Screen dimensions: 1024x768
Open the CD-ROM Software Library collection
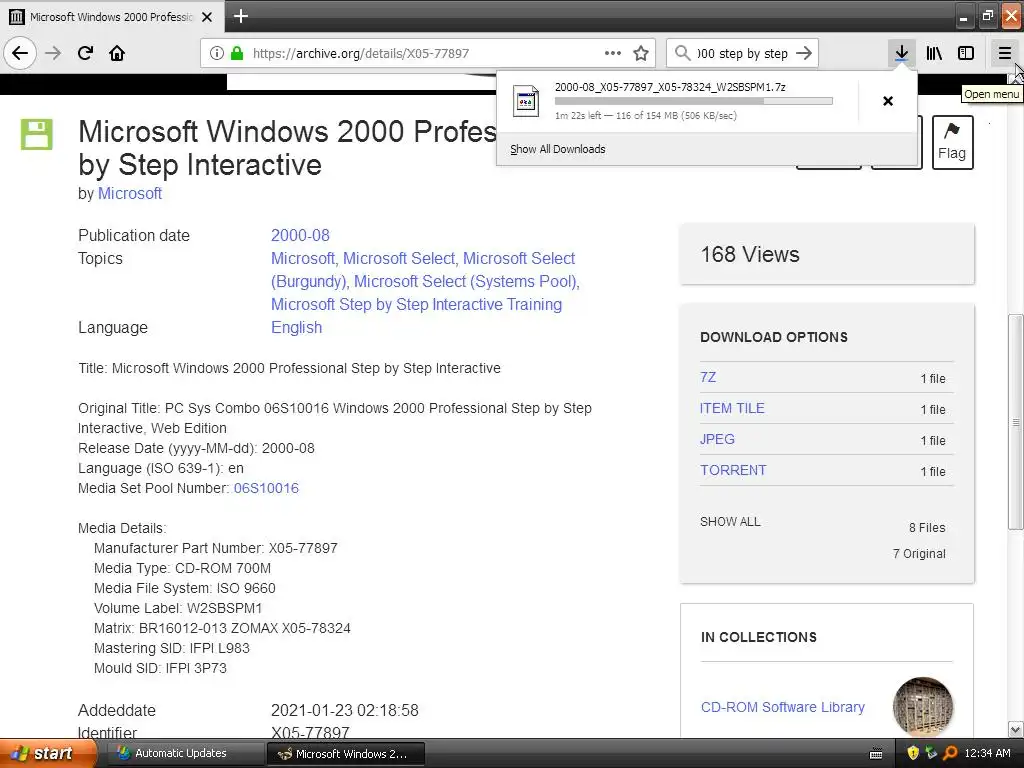pyautogui.click(x=782, y=707)
